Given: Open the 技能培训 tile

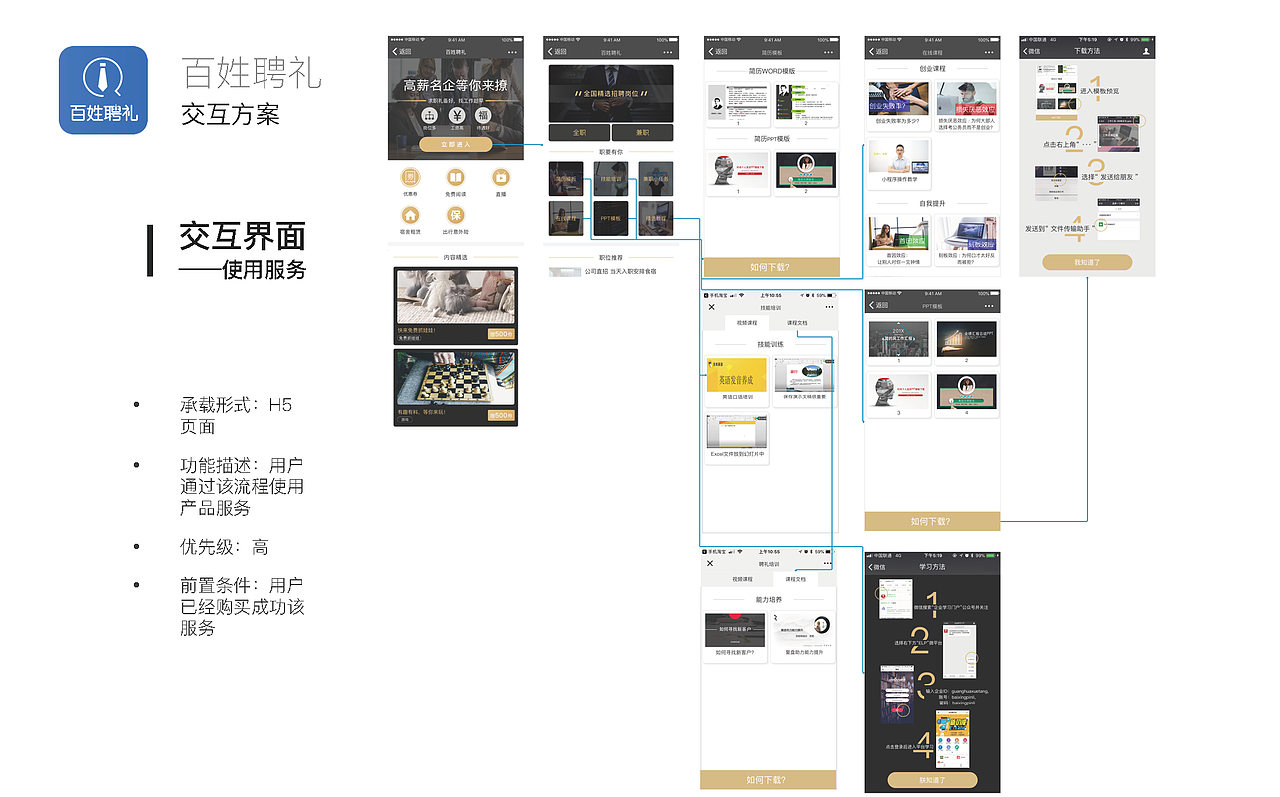Looking at the screenshot, I should click(x=611, y=179).
